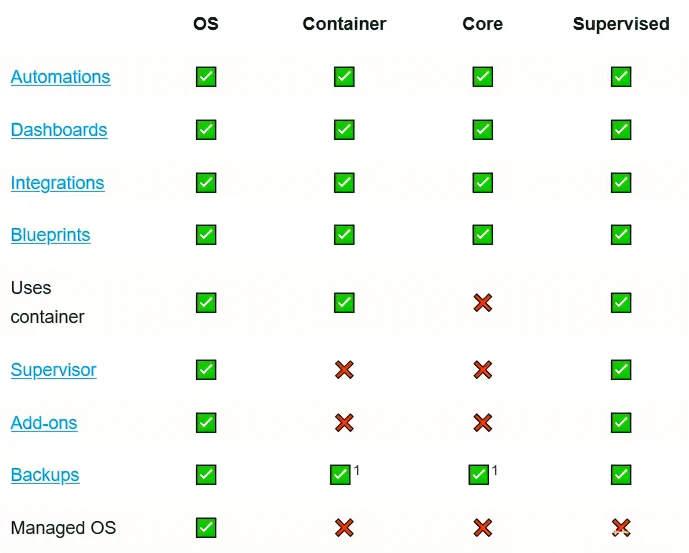This screenshot has width=689, height=553.
Task: Click the green check for Automations under OS
Action: [x=206, y=77]
